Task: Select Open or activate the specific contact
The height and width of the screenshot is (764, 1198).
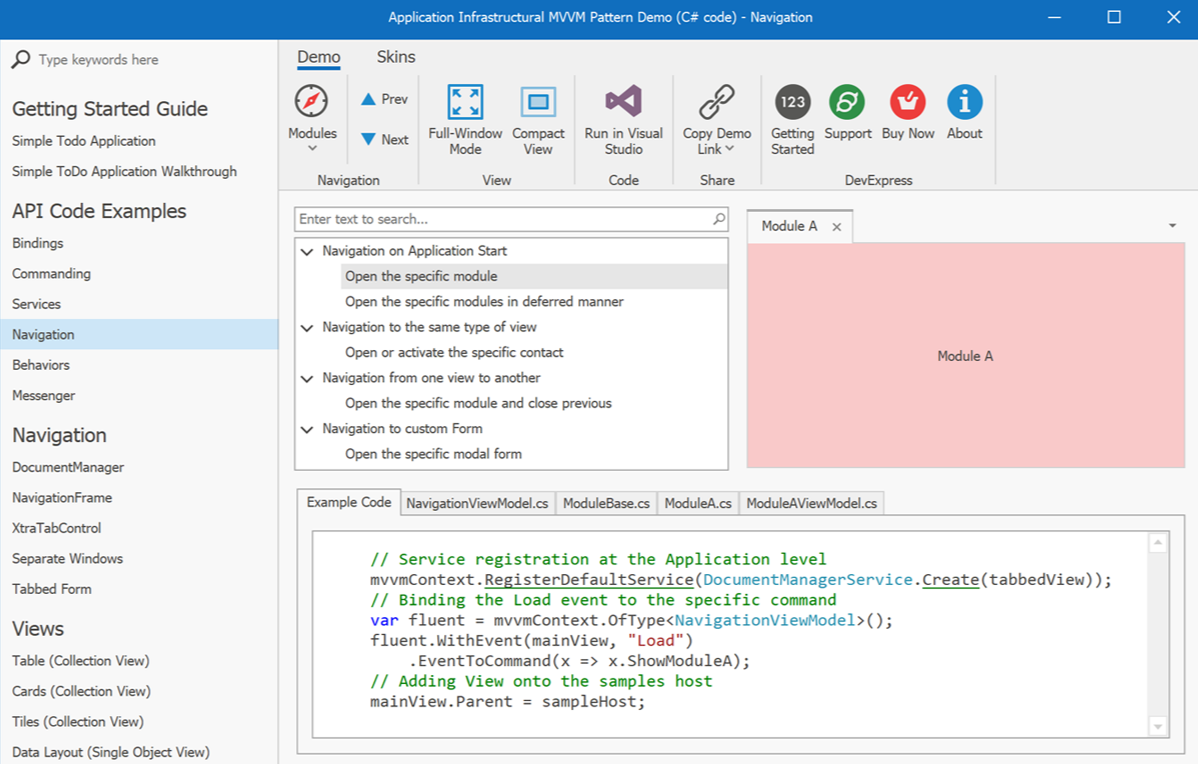Action: pos(533,352)
